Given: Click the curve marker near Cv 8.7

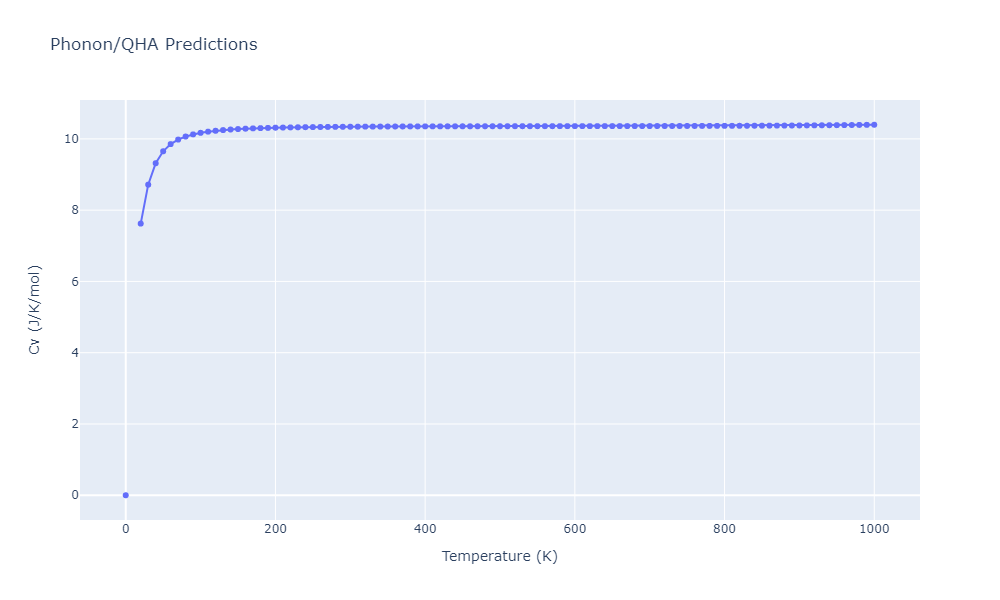Looking at the screenshot, I should (148, 184).
